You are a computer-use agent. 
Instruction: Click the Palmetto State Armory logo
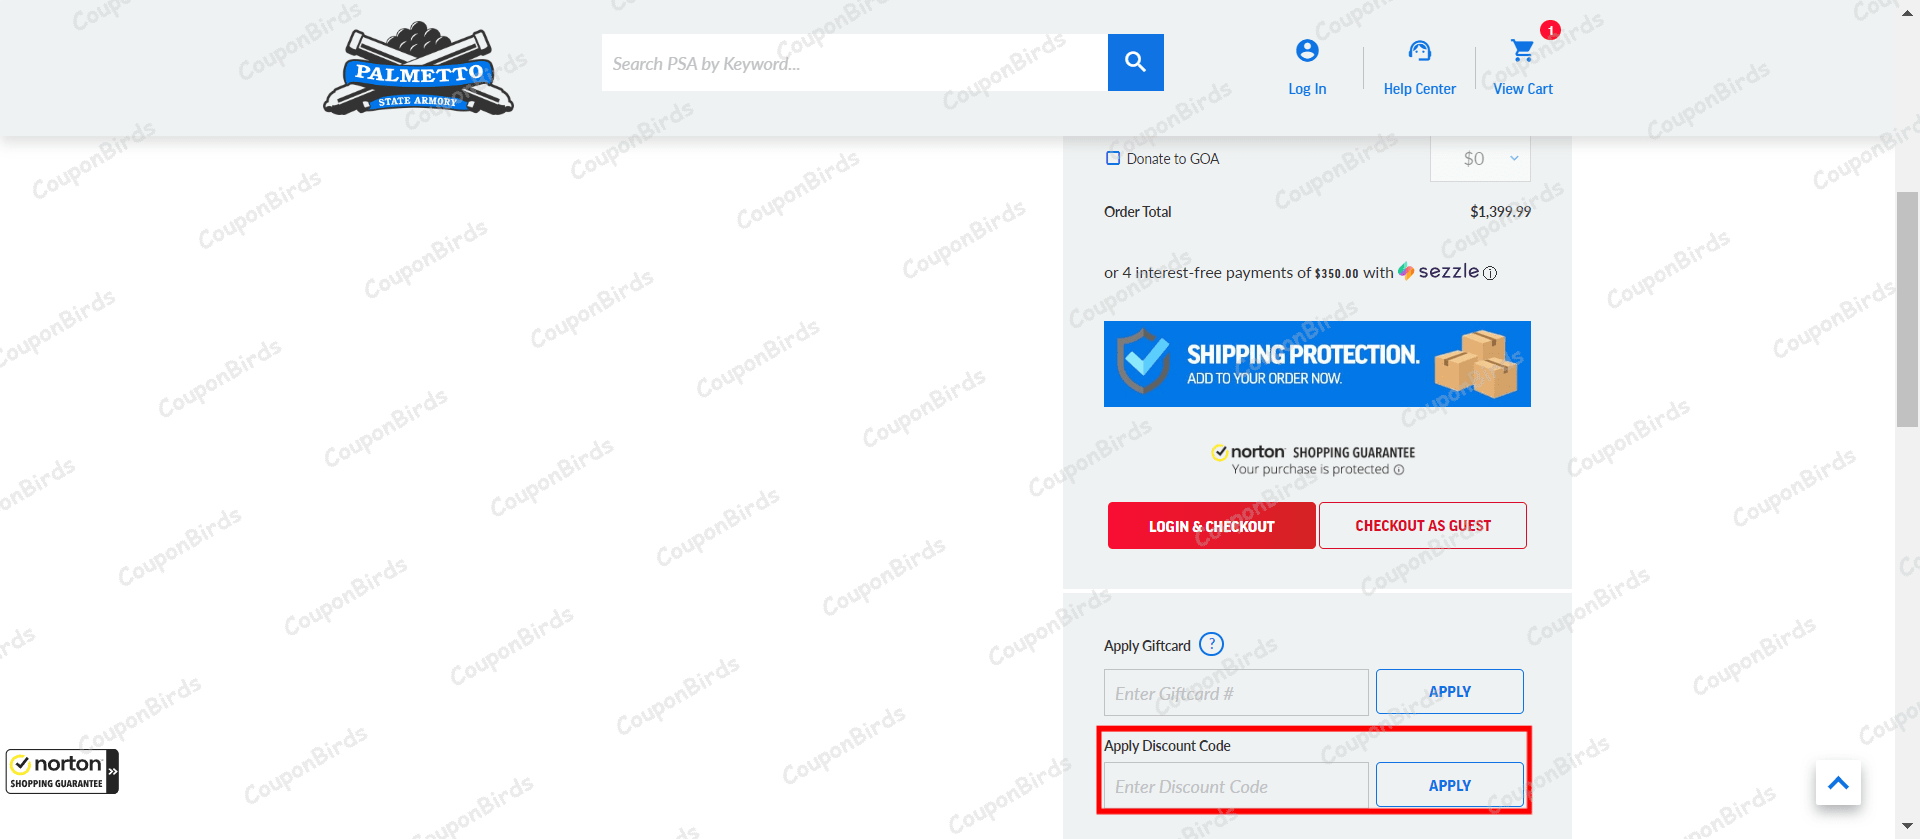coord(418,69)
